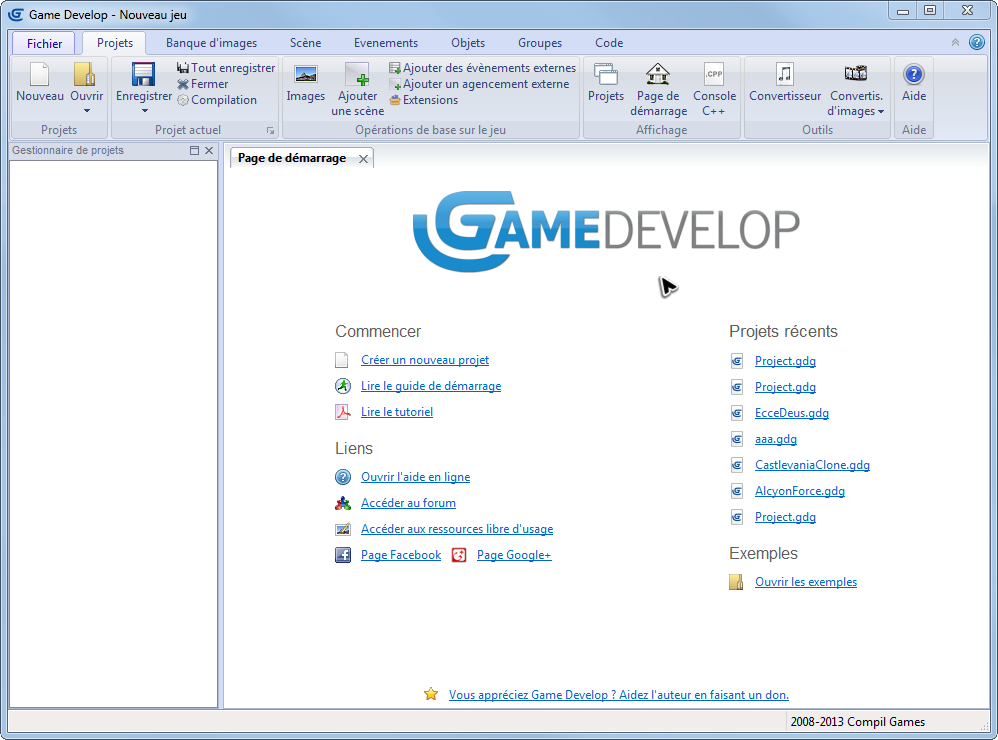Viewport: 998px width, 740px height.
Task: Click the PDF icon beside Lire le tutoriel
Action: click(342, 412)
